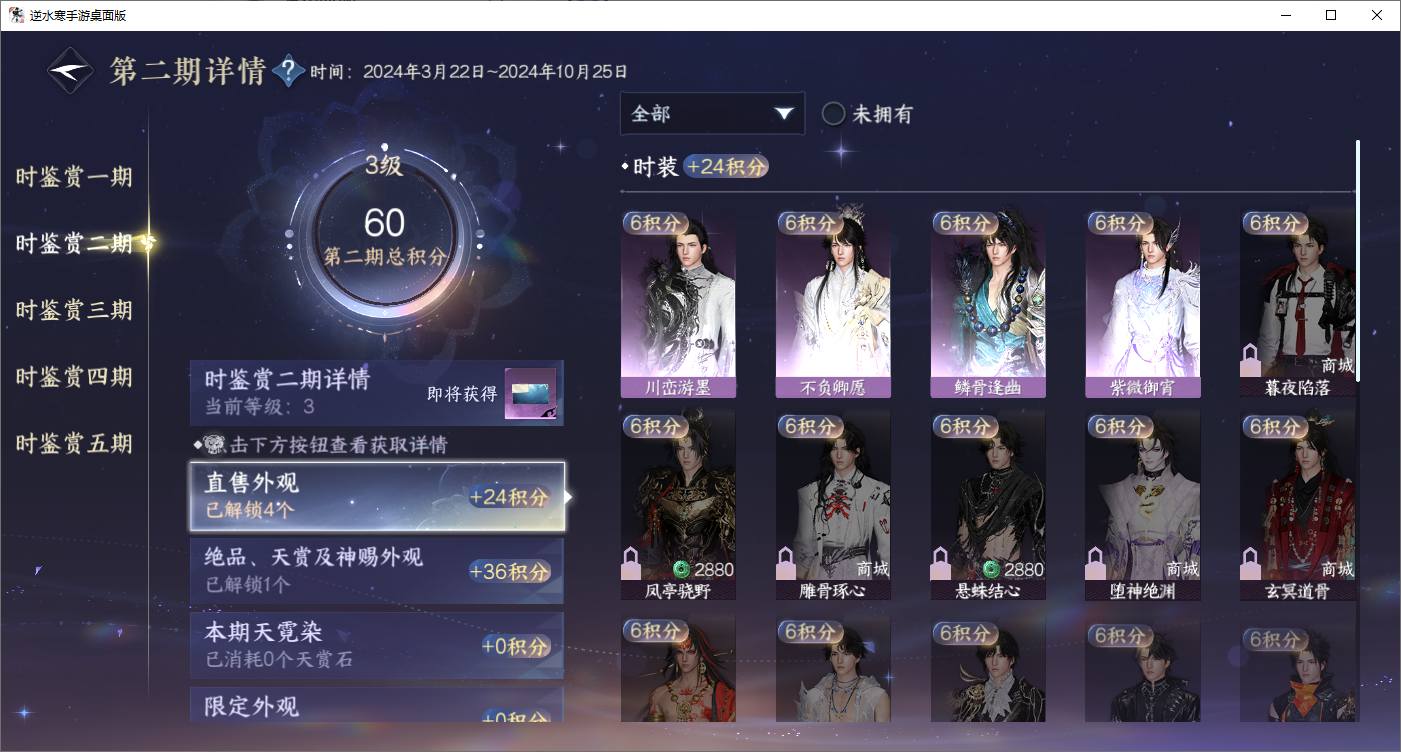Screen dimensions: 1401x752
Task: Click the dropdown arrow next to 全部
Action: [783, 114]
